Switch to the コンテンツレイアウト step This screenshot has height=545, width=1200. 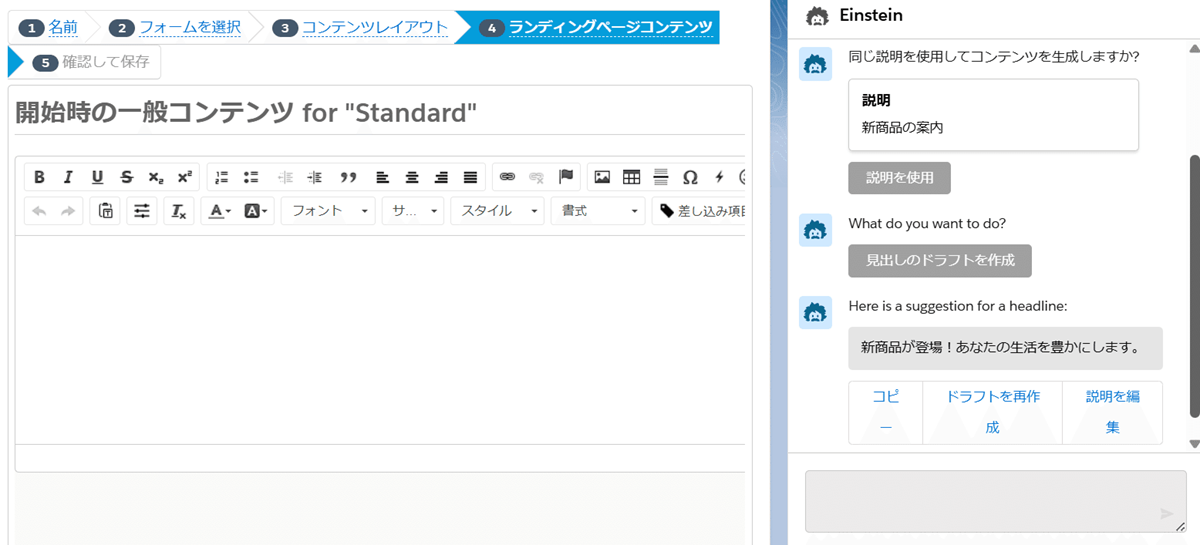click(x=374, y=27)
